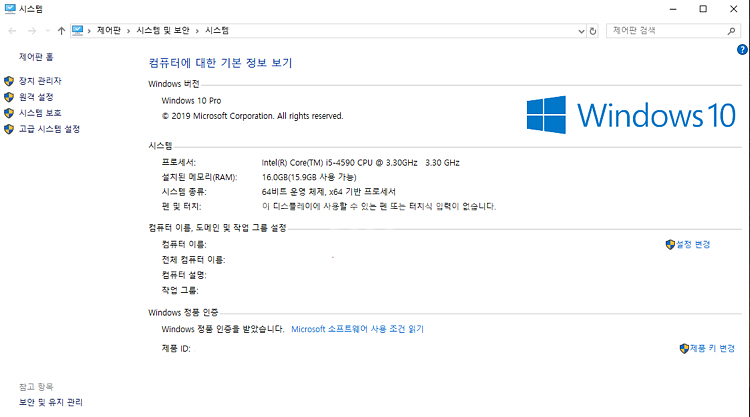Click the 컴퓨터에 대한 기본 정보 보기 heading
This screenshot has height=417, width=750.
(220, 63)
